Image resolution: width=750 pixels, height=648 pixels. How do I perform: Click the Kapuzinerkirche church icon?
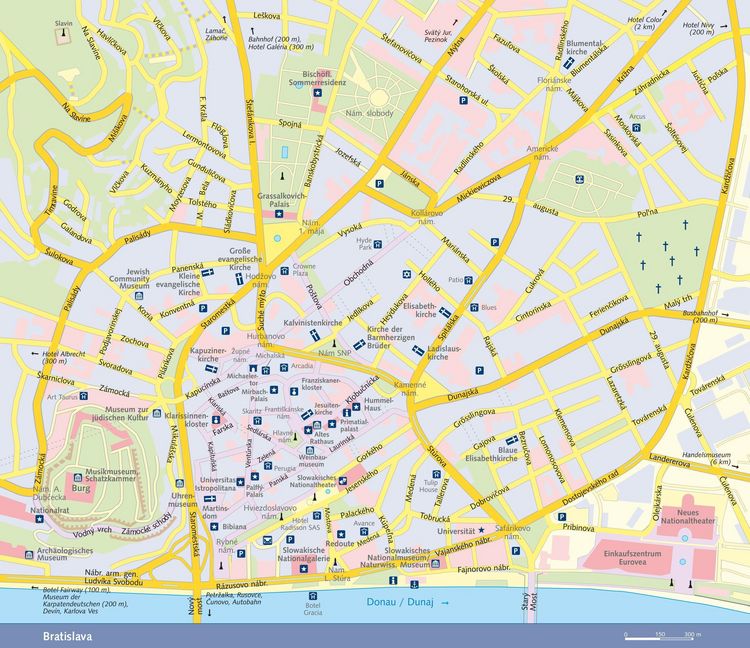click(x=211, y=369)
